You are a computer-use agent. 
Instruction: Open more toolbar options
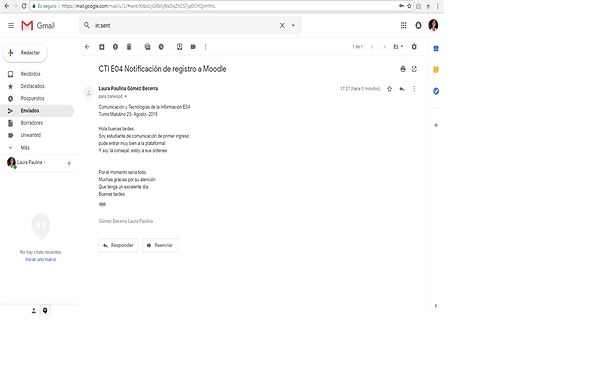point(205,47)
